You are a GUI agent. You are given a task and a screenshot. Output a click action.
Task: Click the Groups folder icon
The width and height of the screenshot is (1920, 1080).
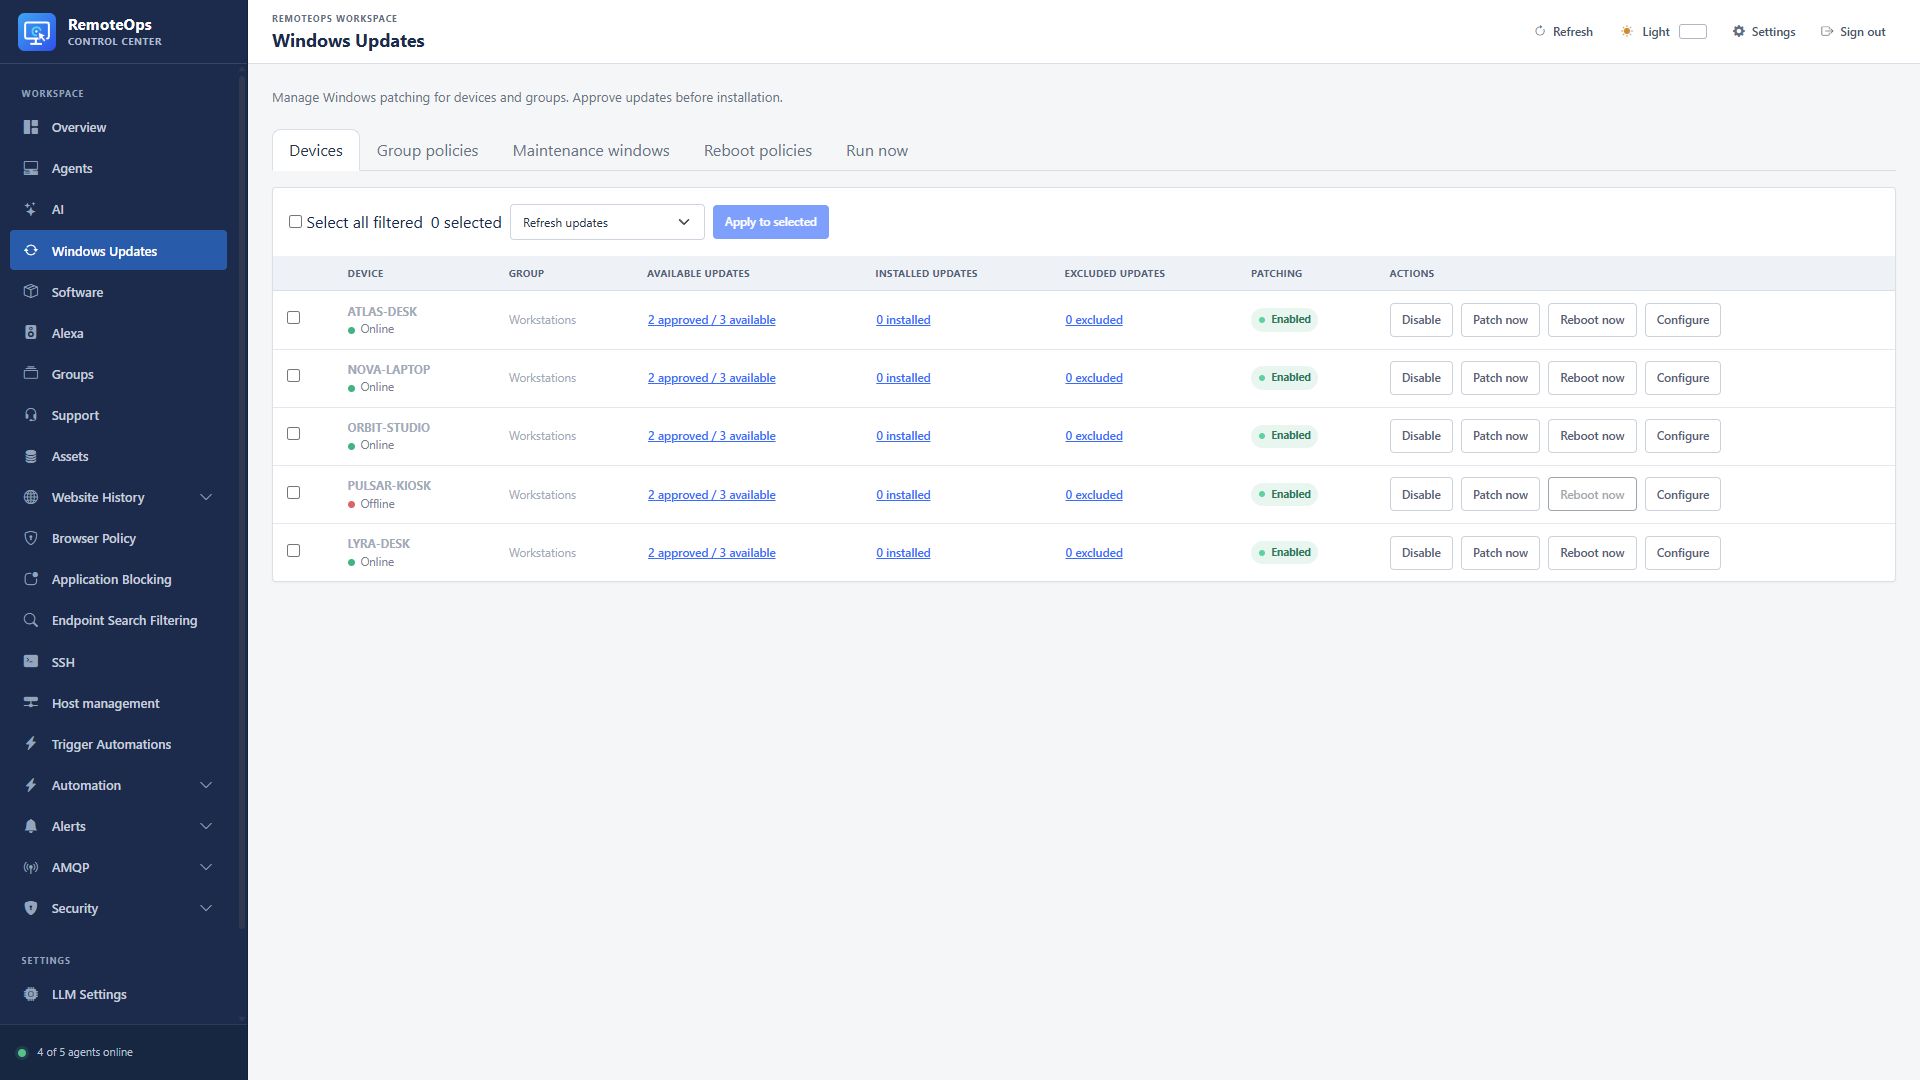[31, 374]
